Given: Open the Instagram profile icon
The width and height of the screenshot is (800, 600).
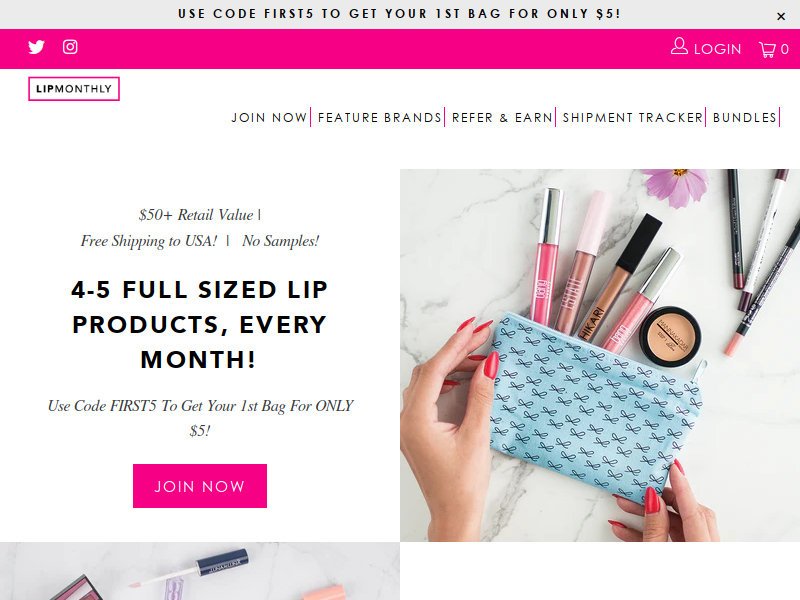Looking at the screenshot, I should click(70, 47).
